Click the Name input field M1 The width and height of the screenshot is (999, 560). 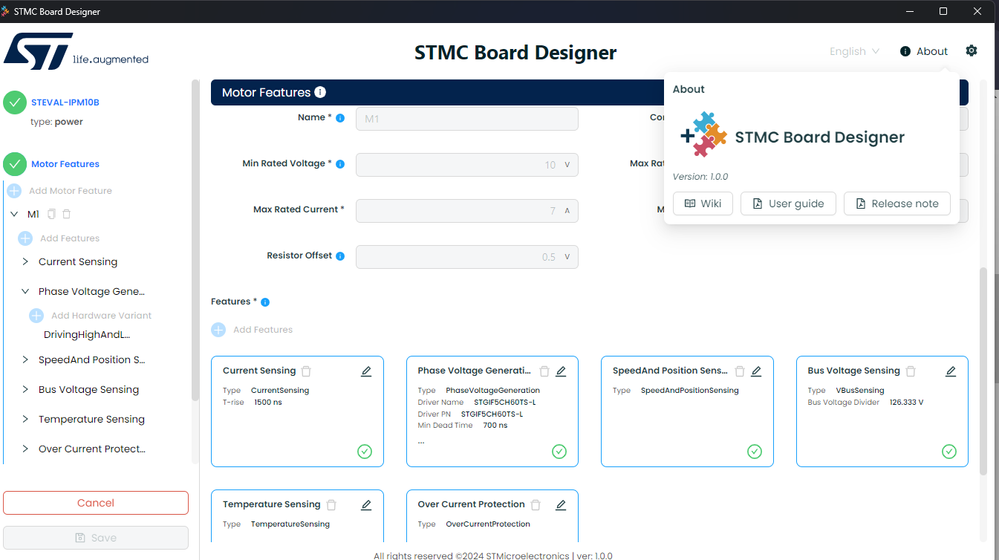coord(467,118)
